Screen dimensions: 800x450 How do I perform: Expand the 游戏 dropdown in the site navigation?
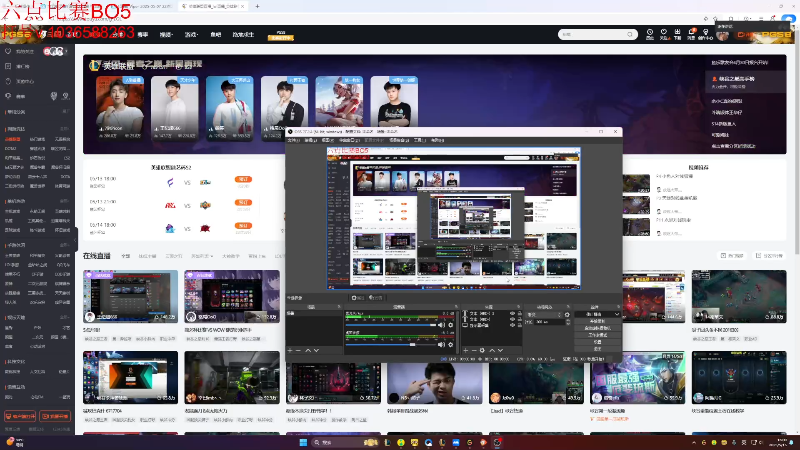click(191, 35)
